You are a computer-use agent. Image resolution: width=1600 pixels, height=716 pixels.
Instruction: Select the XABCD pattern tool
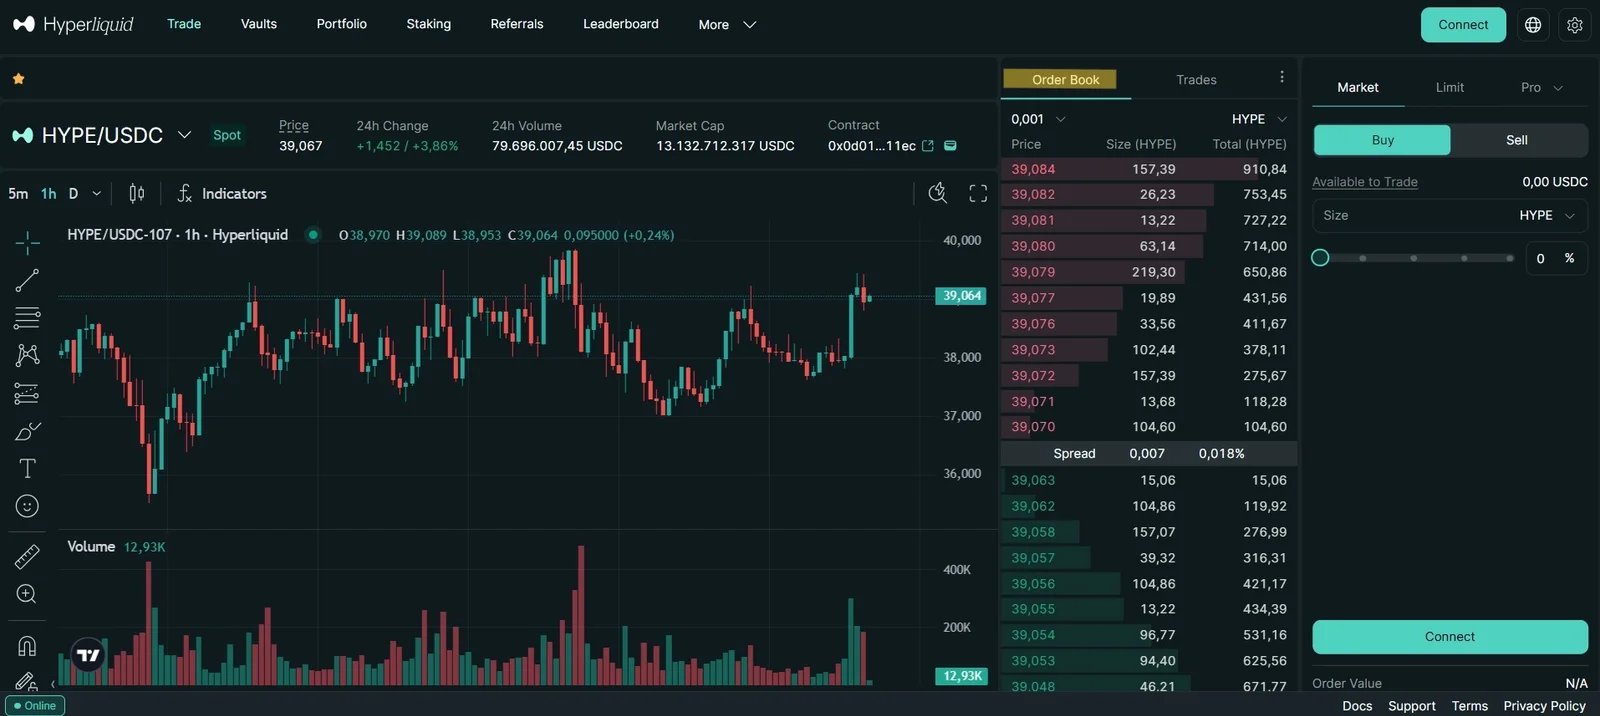click(27, 355)
